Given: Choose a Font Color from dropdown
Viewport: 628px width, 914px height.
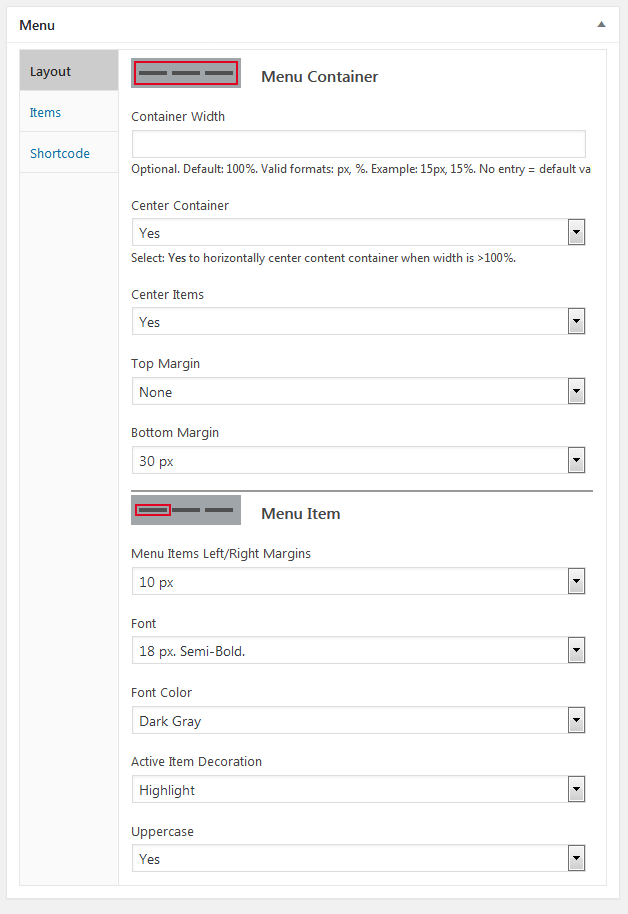Looking at the screenshot, I should (x=358, y=721).
